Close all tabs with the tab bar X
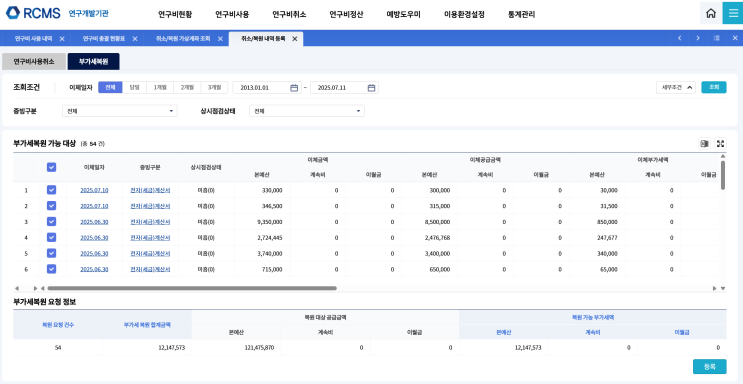Screen dimensions: 743x384 735,38
